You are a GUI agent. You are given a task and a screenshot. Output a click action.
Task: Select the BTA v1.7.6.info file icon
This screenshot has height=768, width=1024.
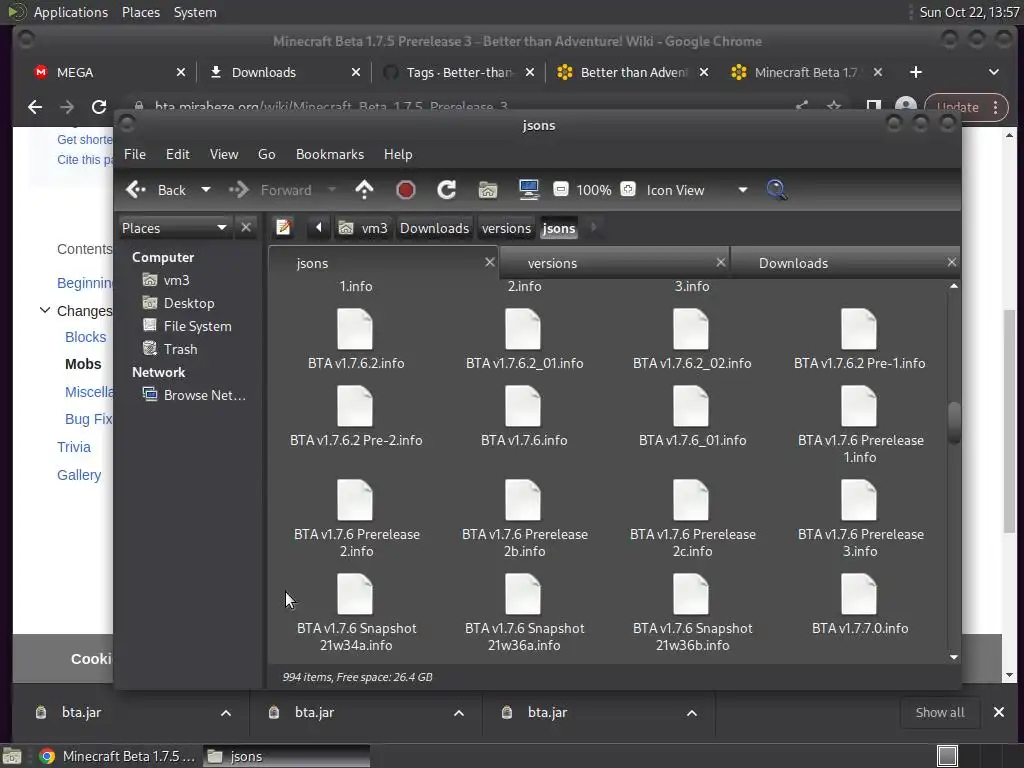tap(522, 406)
